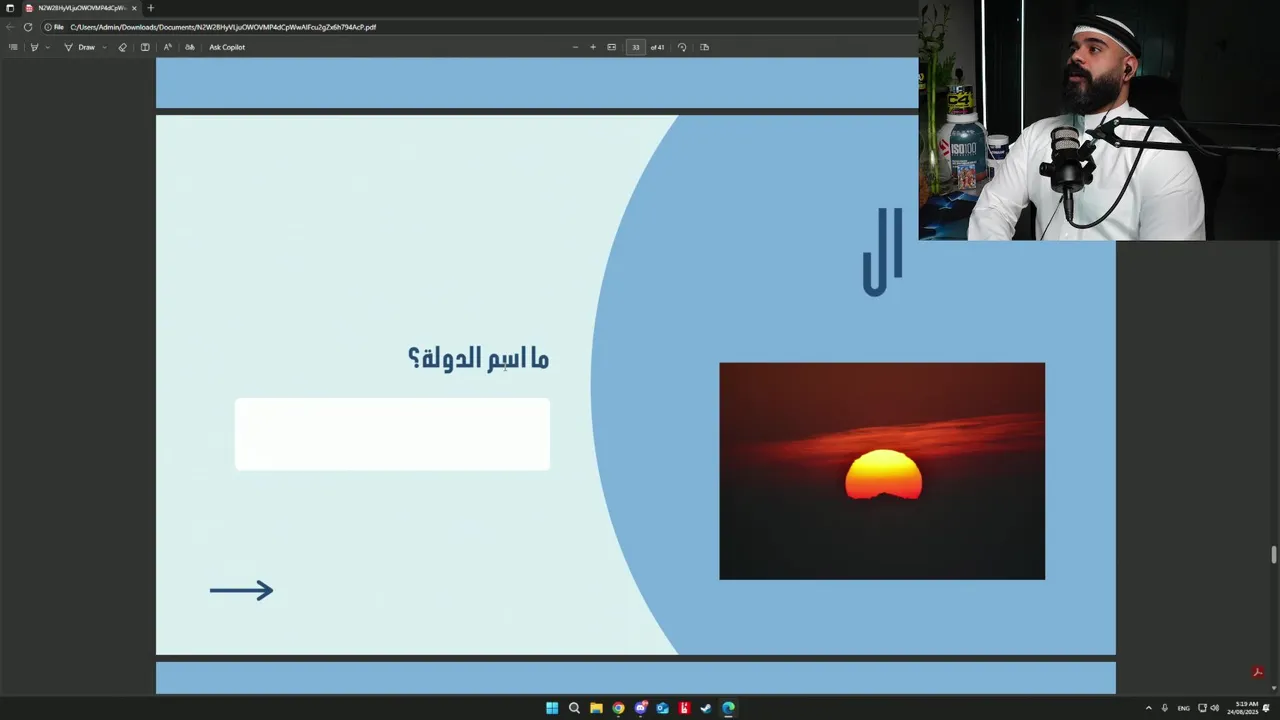Open notifications bell icon
The image size is (1280, 720).
pos(1266,708)
